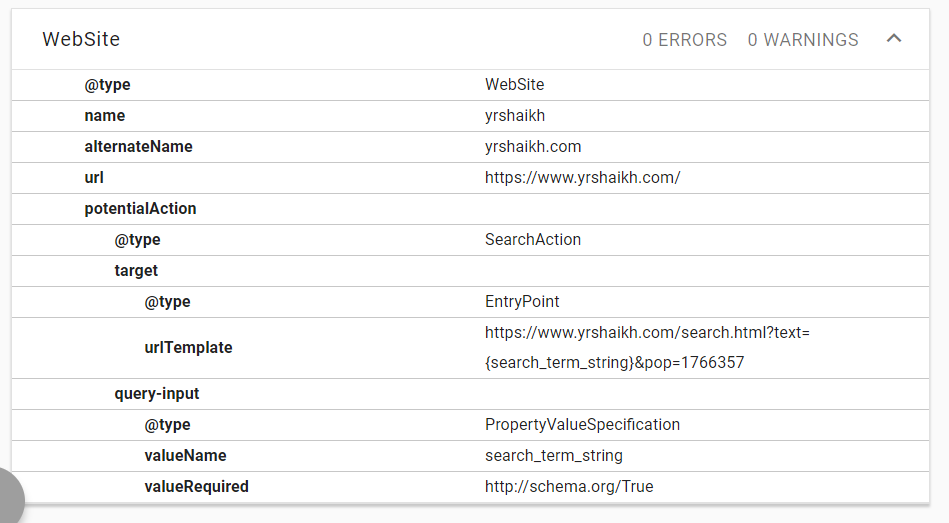Click the name property label
The image size is (949, 523).
pyautogui.click(x=104, y=116)
